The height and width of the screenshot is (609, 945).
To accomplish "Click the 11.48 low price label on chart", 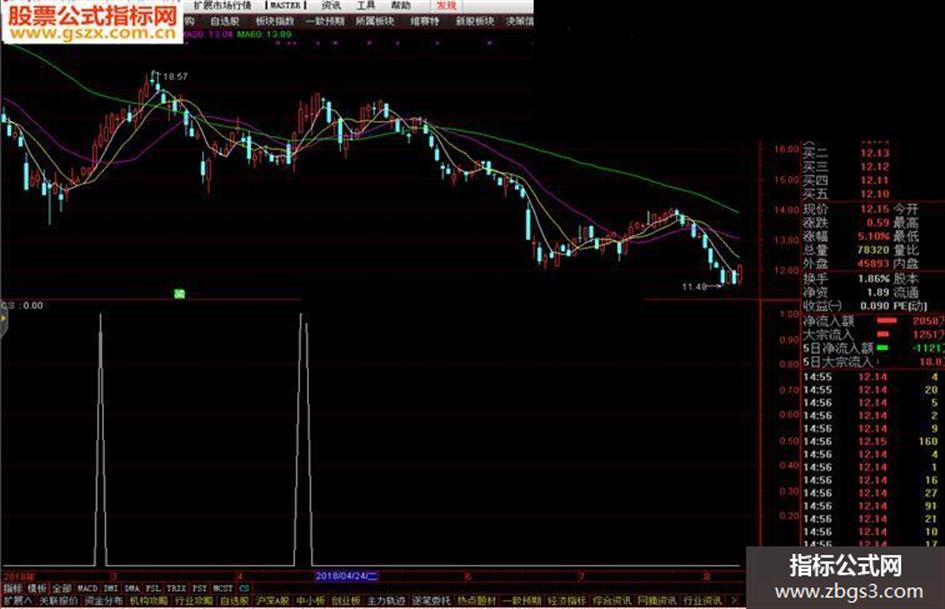I will (694, 287).
